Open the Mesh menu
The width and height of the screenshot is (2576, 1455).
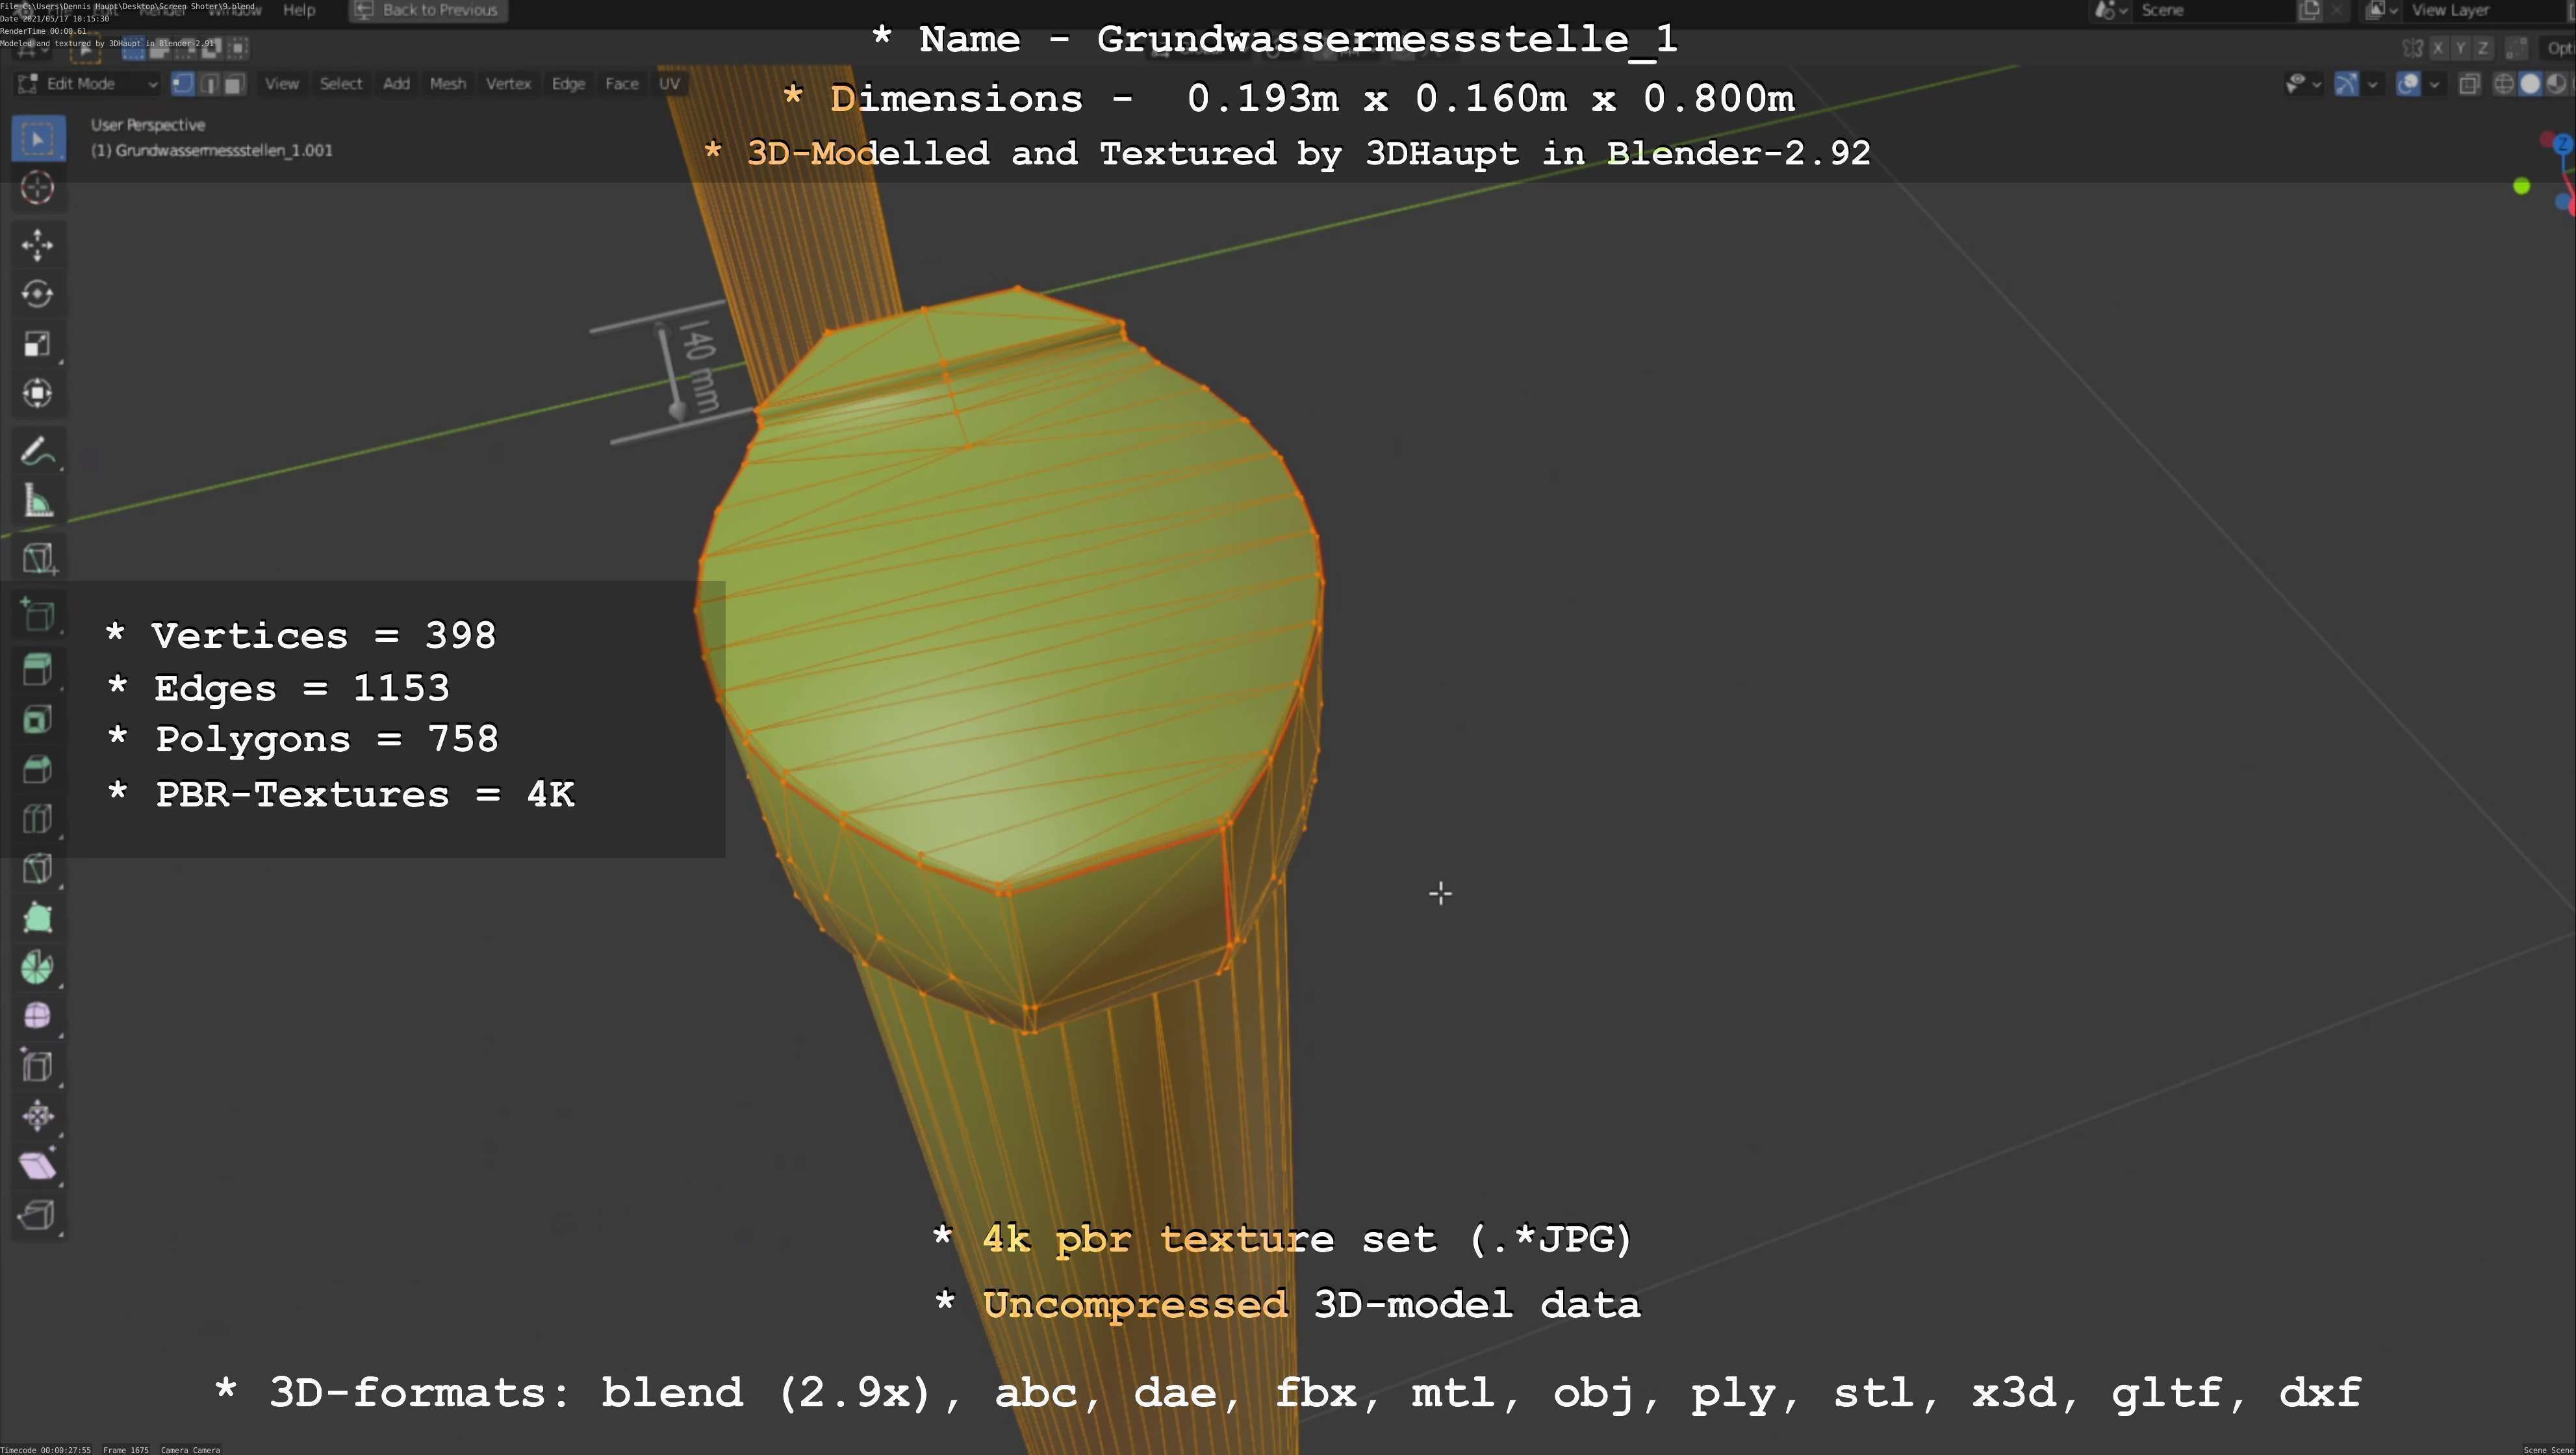(x=448, y=84)
